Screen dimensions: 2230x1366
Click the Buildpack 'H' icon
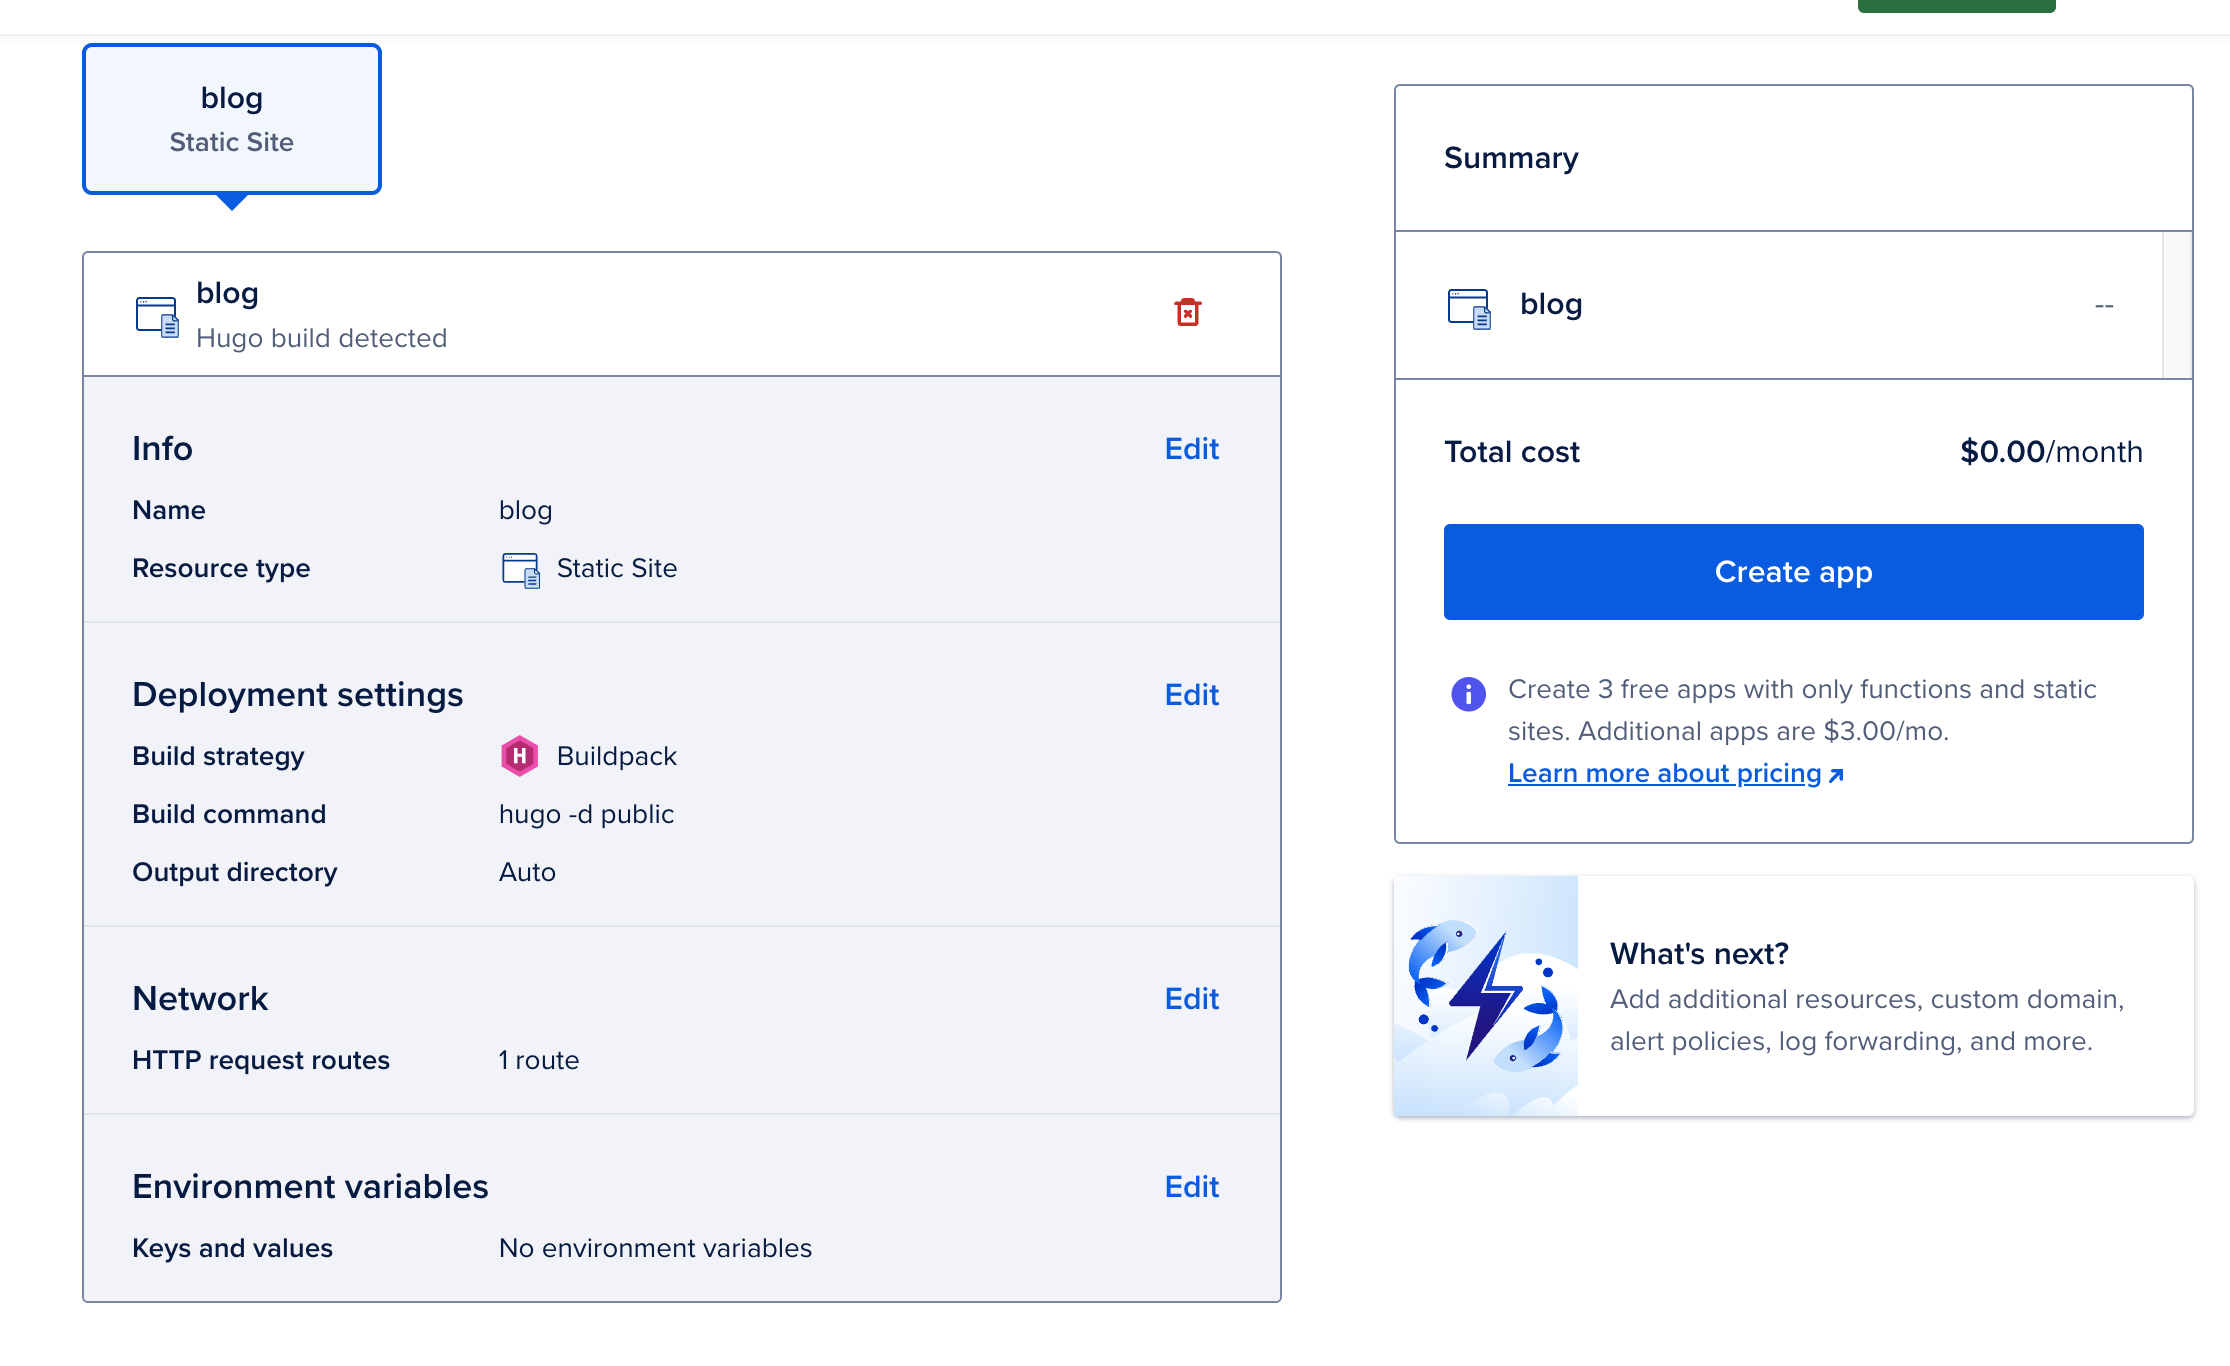(x=519, y=756)
